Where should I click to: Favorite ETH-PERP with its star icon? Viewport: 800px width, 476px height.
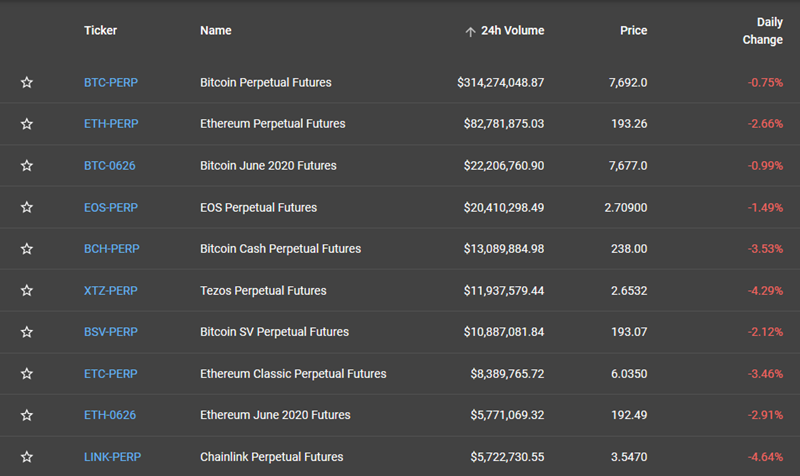pyautogui.click(x=27, y=124)
